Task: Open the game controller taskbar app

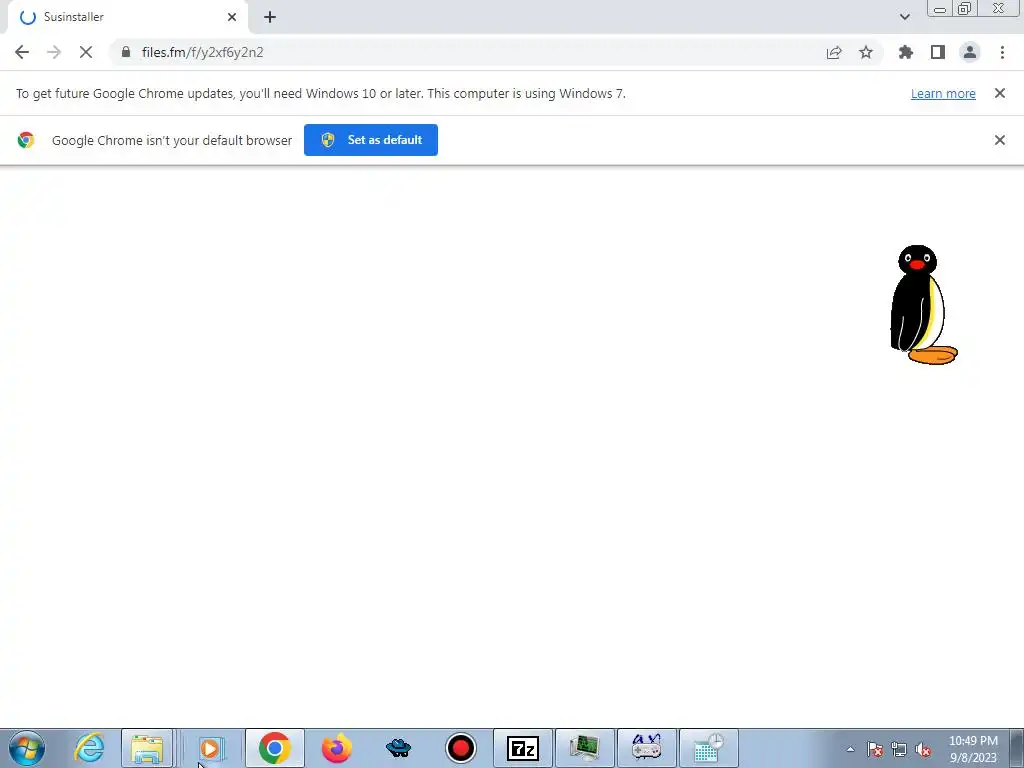Action: coord(647,748)
